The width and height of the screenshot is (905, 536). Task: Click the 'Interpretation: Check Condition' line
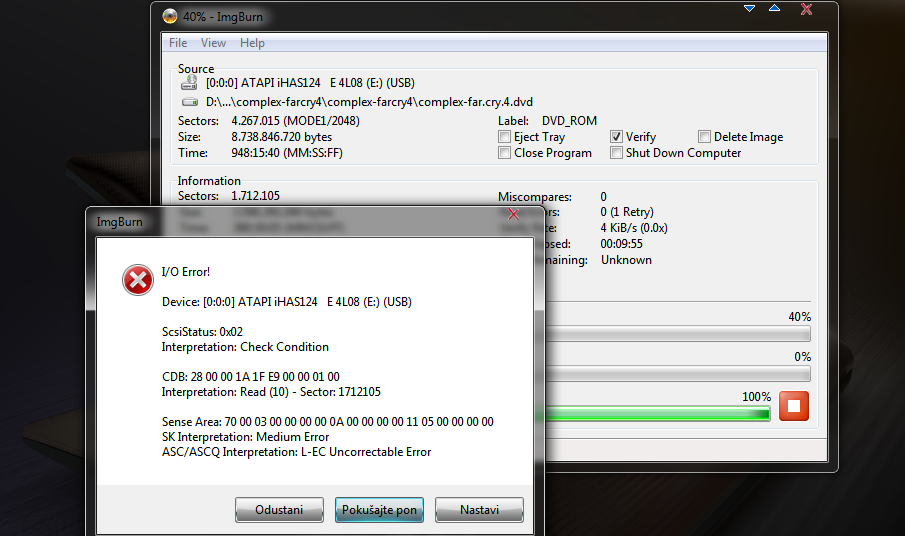click(245, 347)
